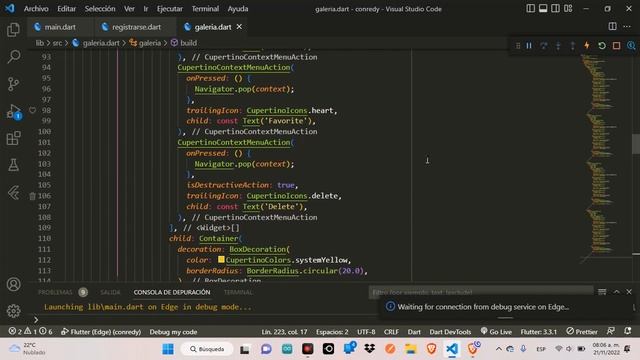Stop the debug session
Viewport: 640px width, 360px height.
point(616,45)
